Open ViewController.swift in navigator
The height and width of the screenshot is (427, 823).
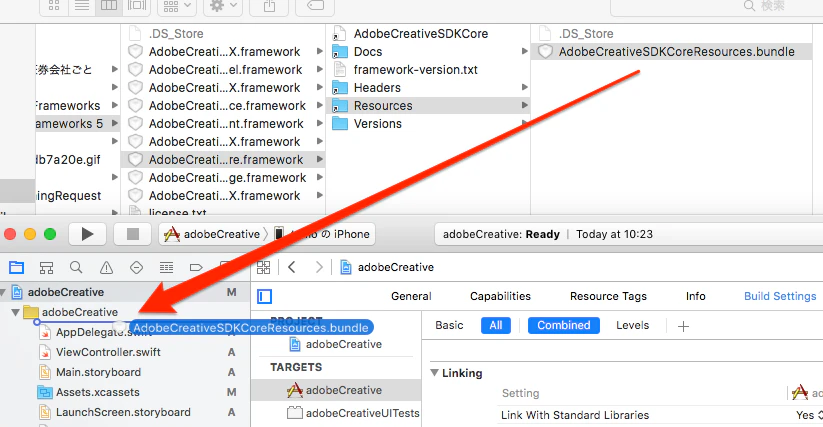pyautogui.click(x=108, y=353)
